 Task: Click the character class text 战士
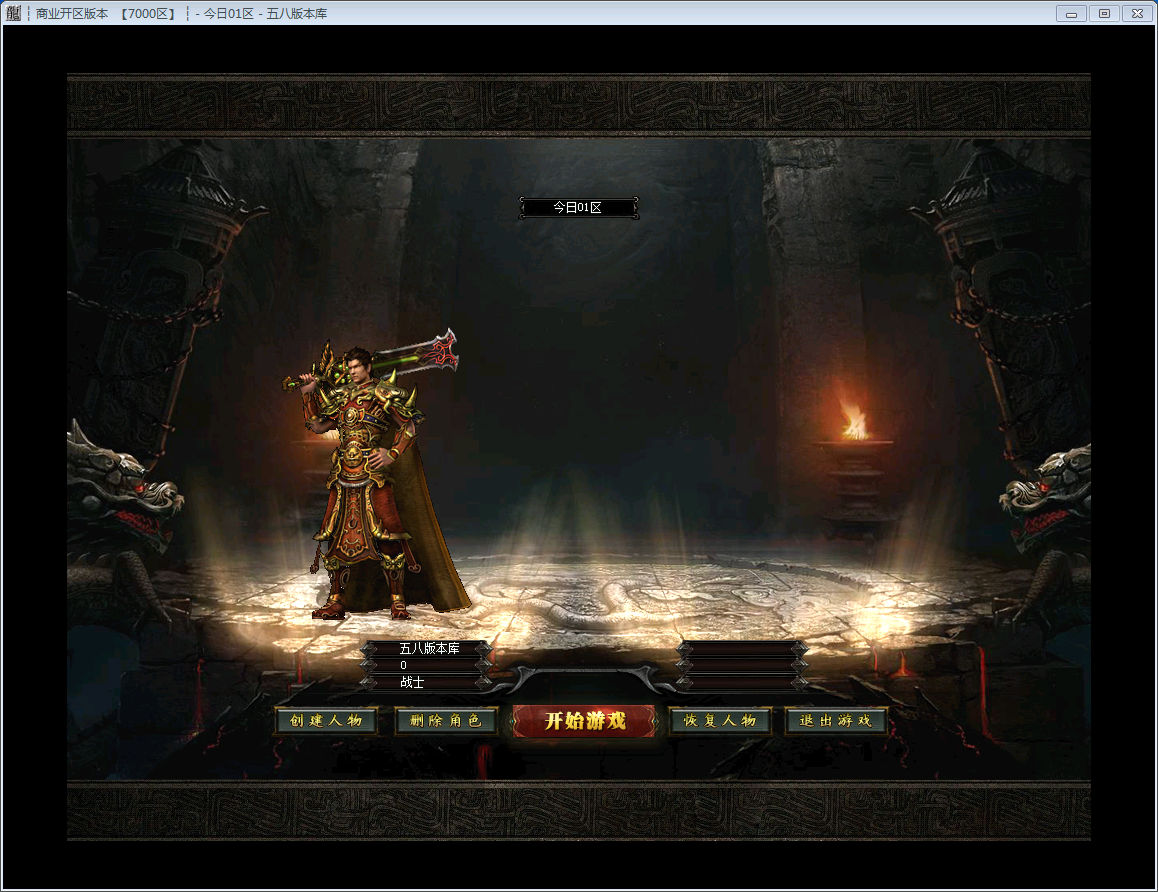click(x=412, y=682)
